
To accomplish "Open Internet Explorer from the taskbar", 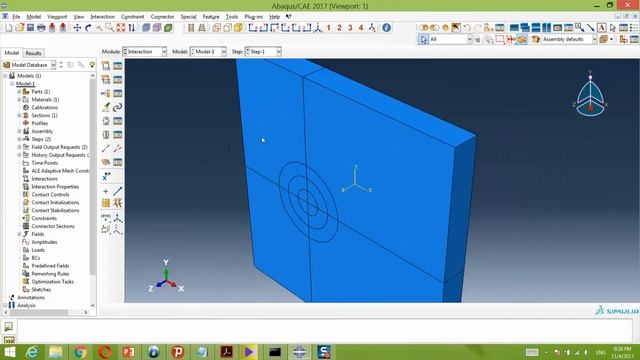I will (x=32, y=352).
